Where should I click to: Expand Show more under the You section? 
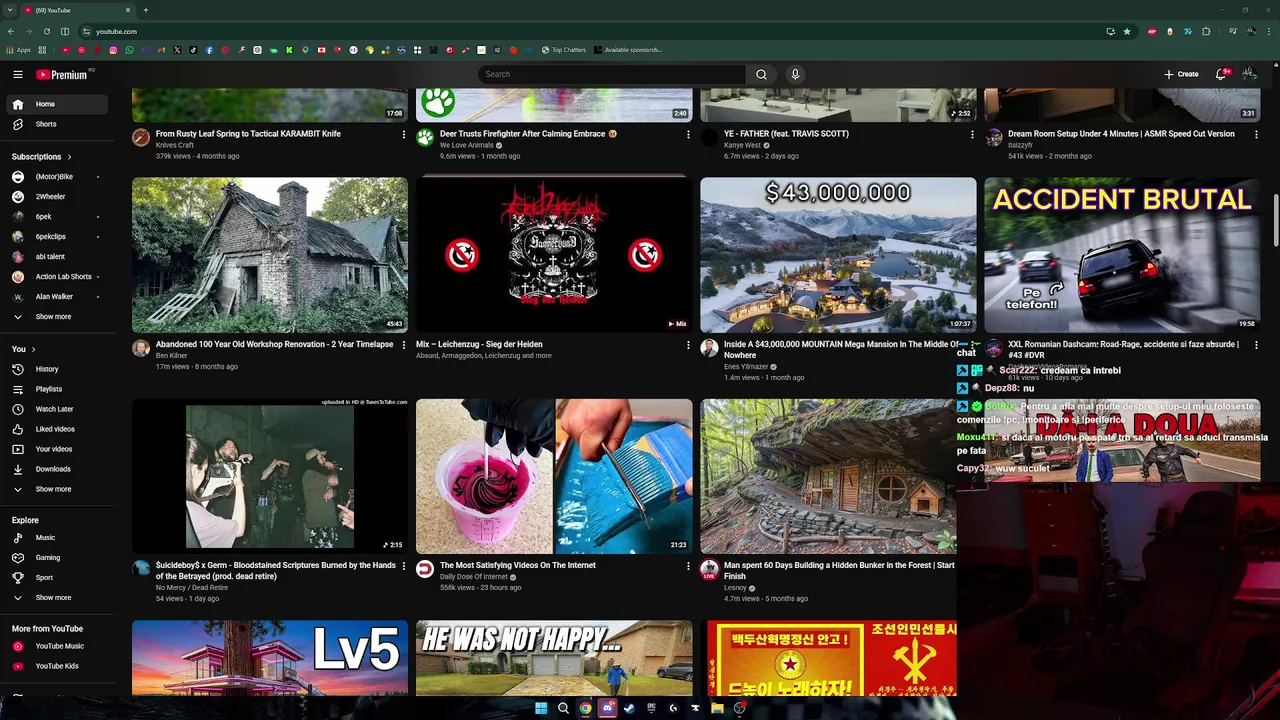[x=56, y=489]
